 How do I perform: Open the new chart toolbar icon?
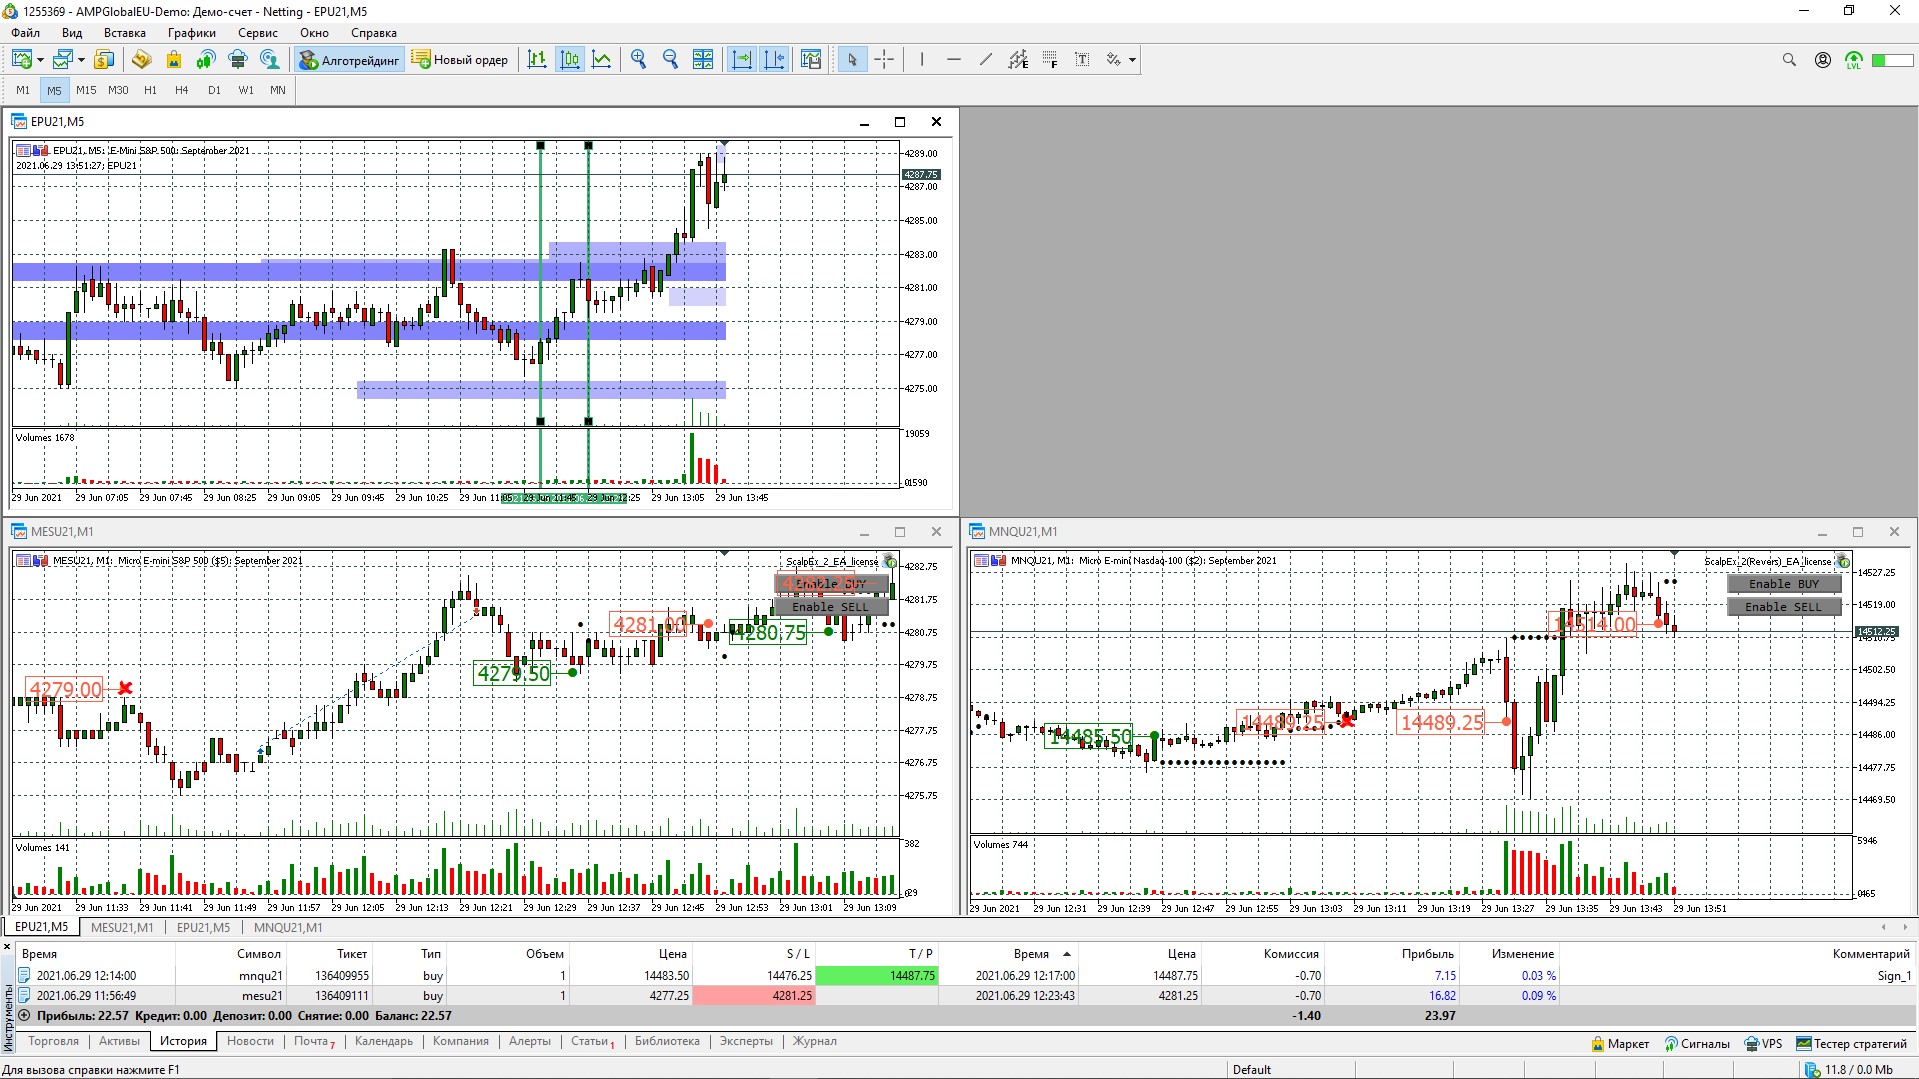point(22,60)
